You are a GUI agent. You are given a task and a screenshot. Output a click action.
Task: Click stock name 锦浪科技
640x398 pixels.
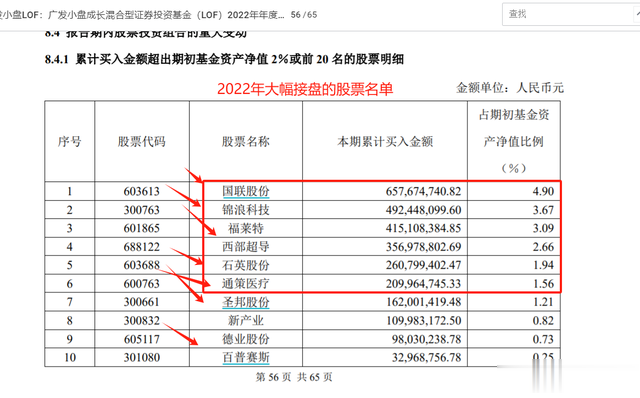point(246,210)
